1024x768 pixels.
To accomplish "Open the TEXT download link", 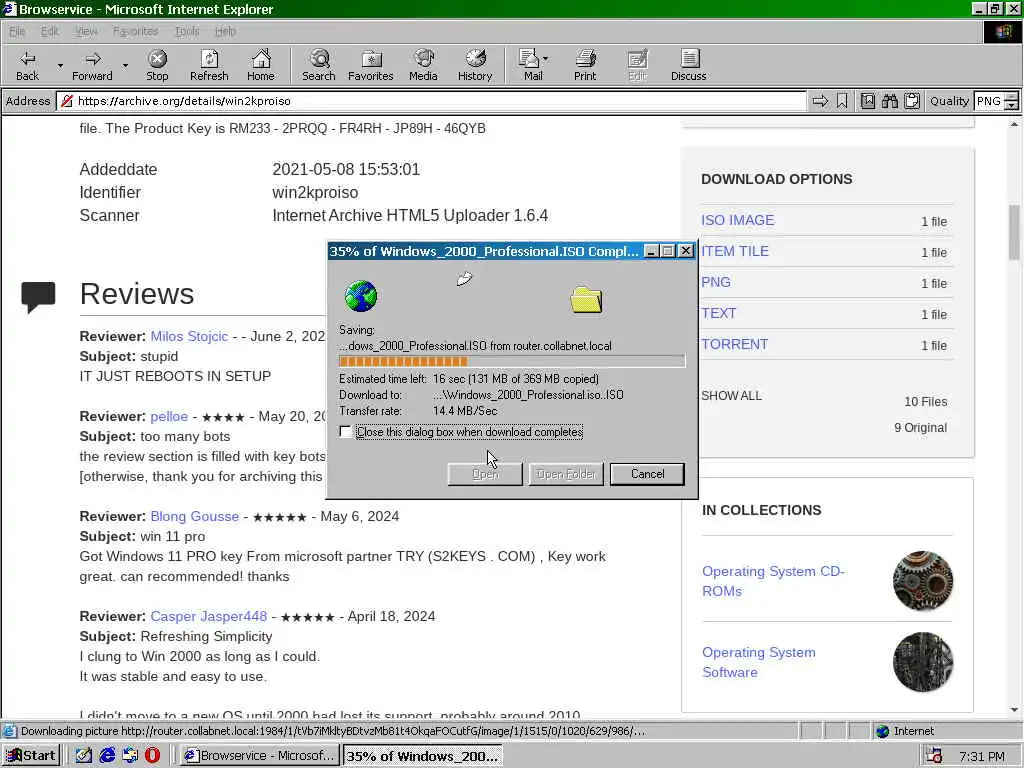I will pos(718,313).
